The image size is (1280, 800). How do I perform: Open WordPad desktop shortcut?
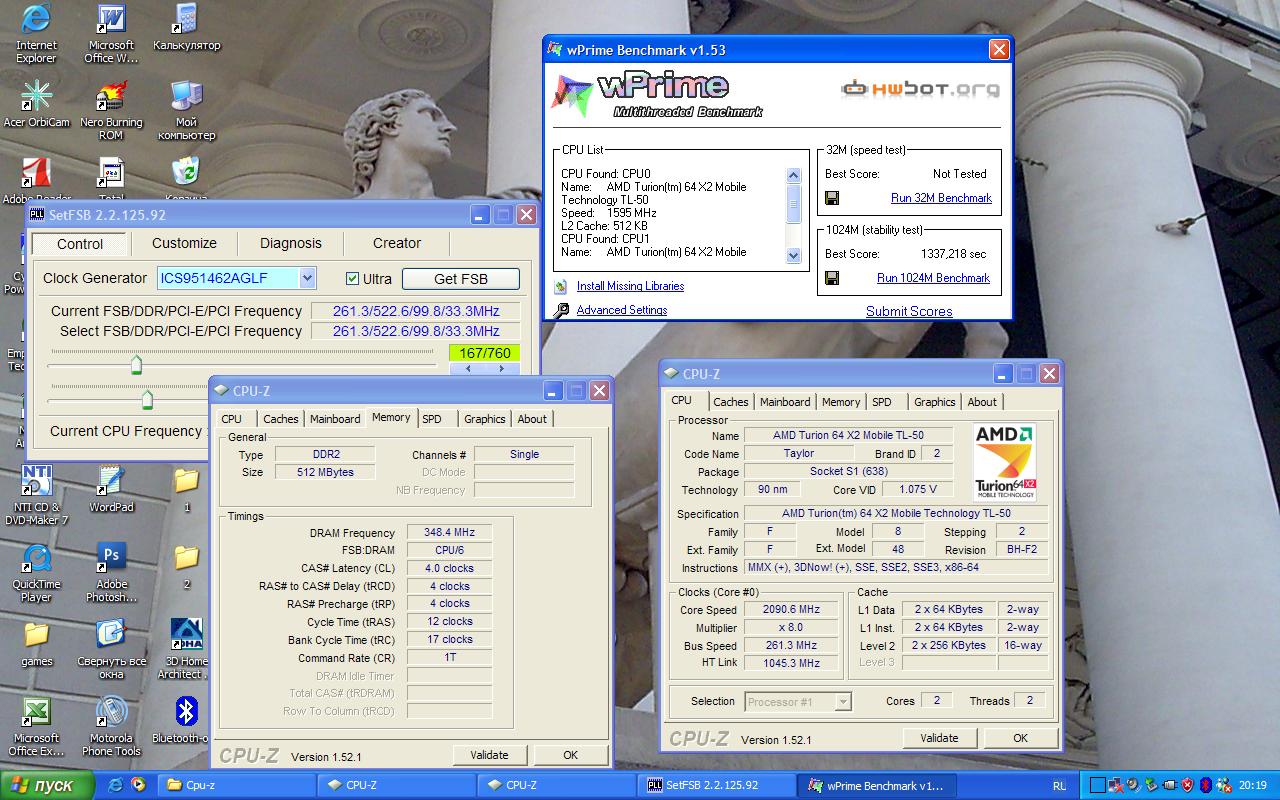tap(111, 489)
